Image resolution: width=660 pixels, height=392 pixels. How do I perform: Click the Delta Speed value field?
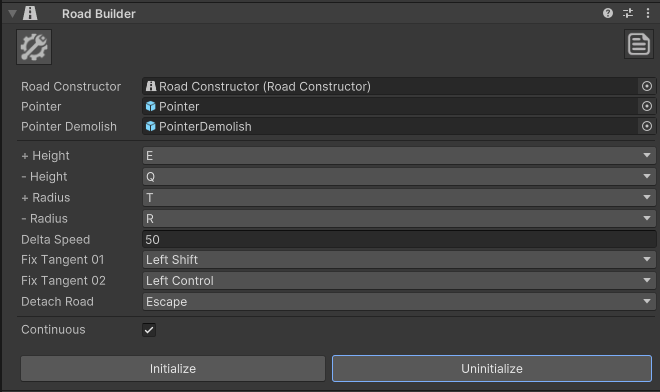point(399,240)
